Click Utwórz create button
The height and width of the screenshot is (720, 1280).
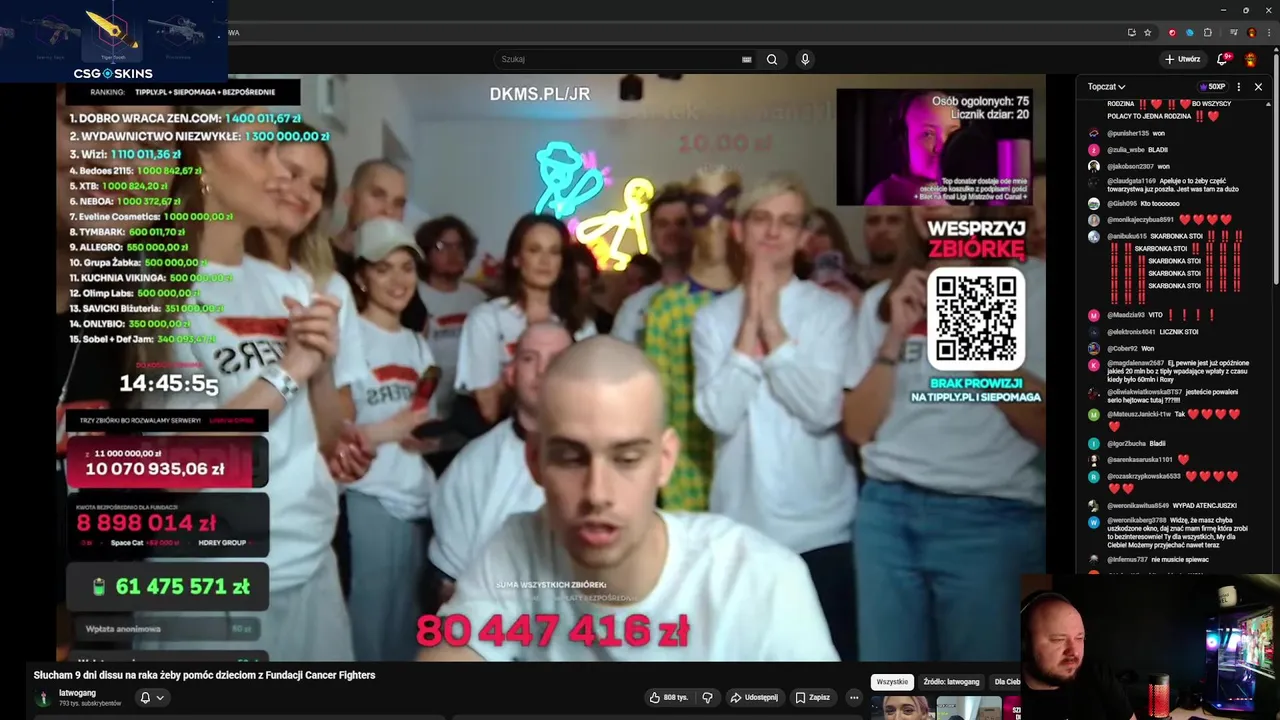point(1182,59)
